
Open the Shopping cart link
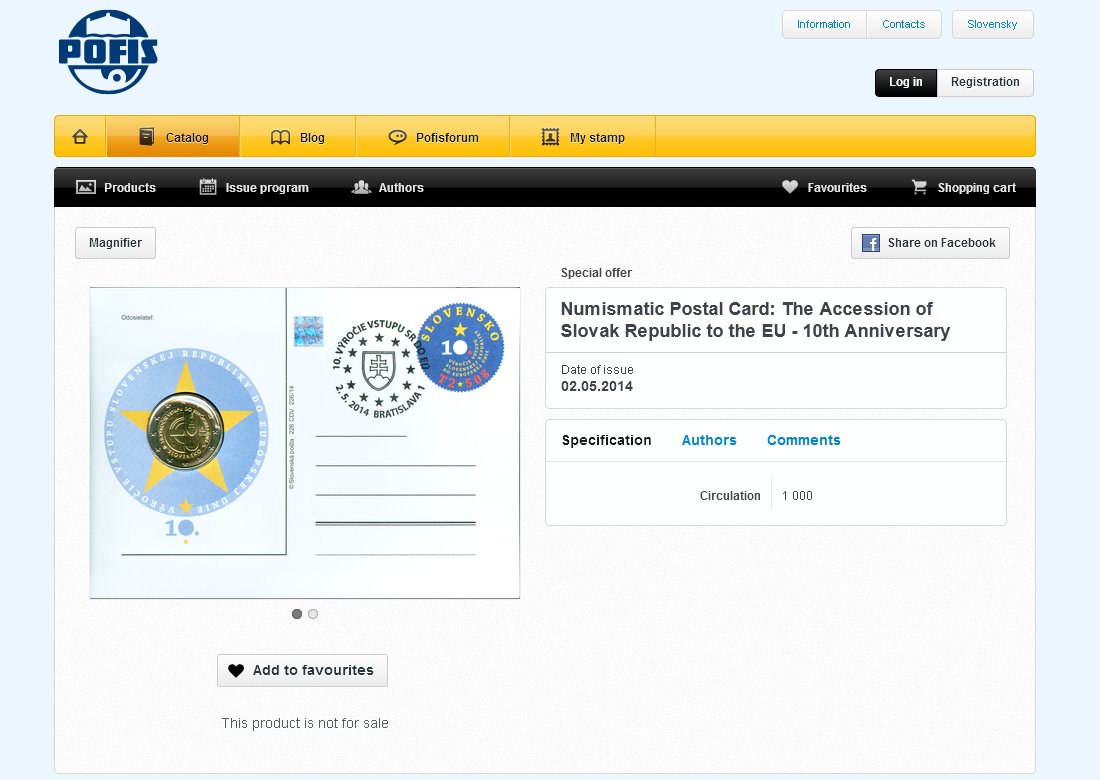pos(963,187)
